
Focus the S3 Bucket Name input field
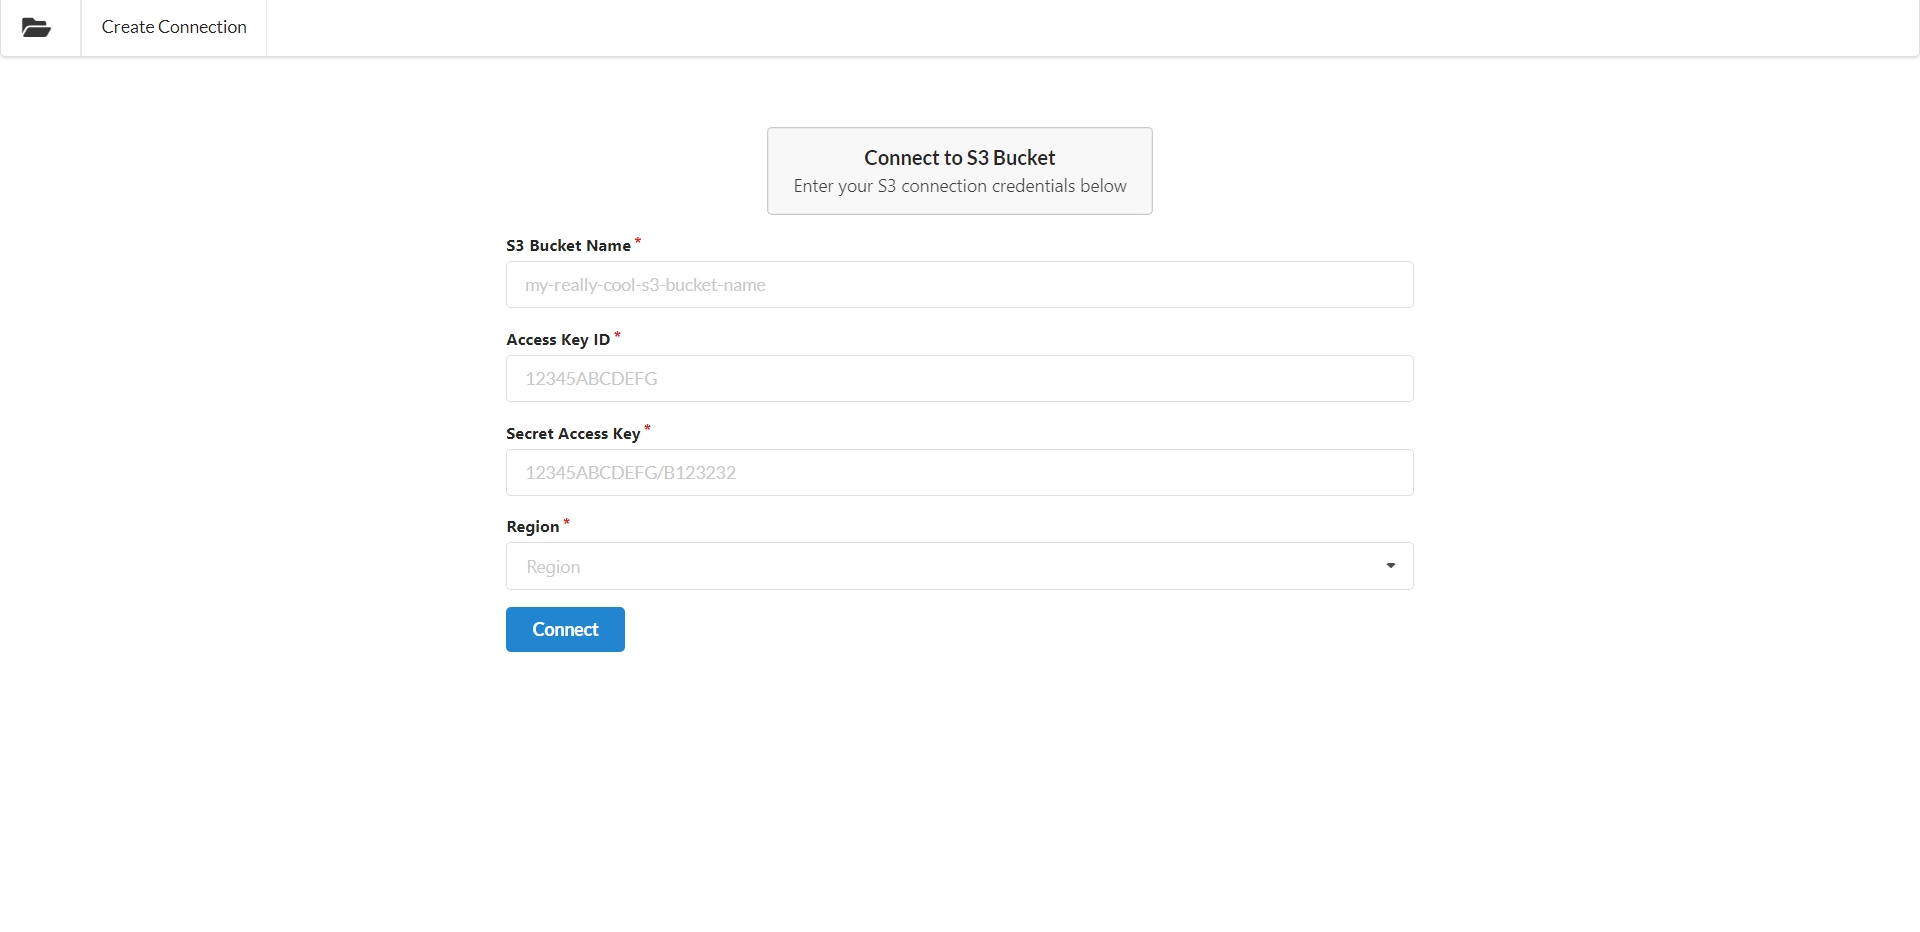click(959, 285)
